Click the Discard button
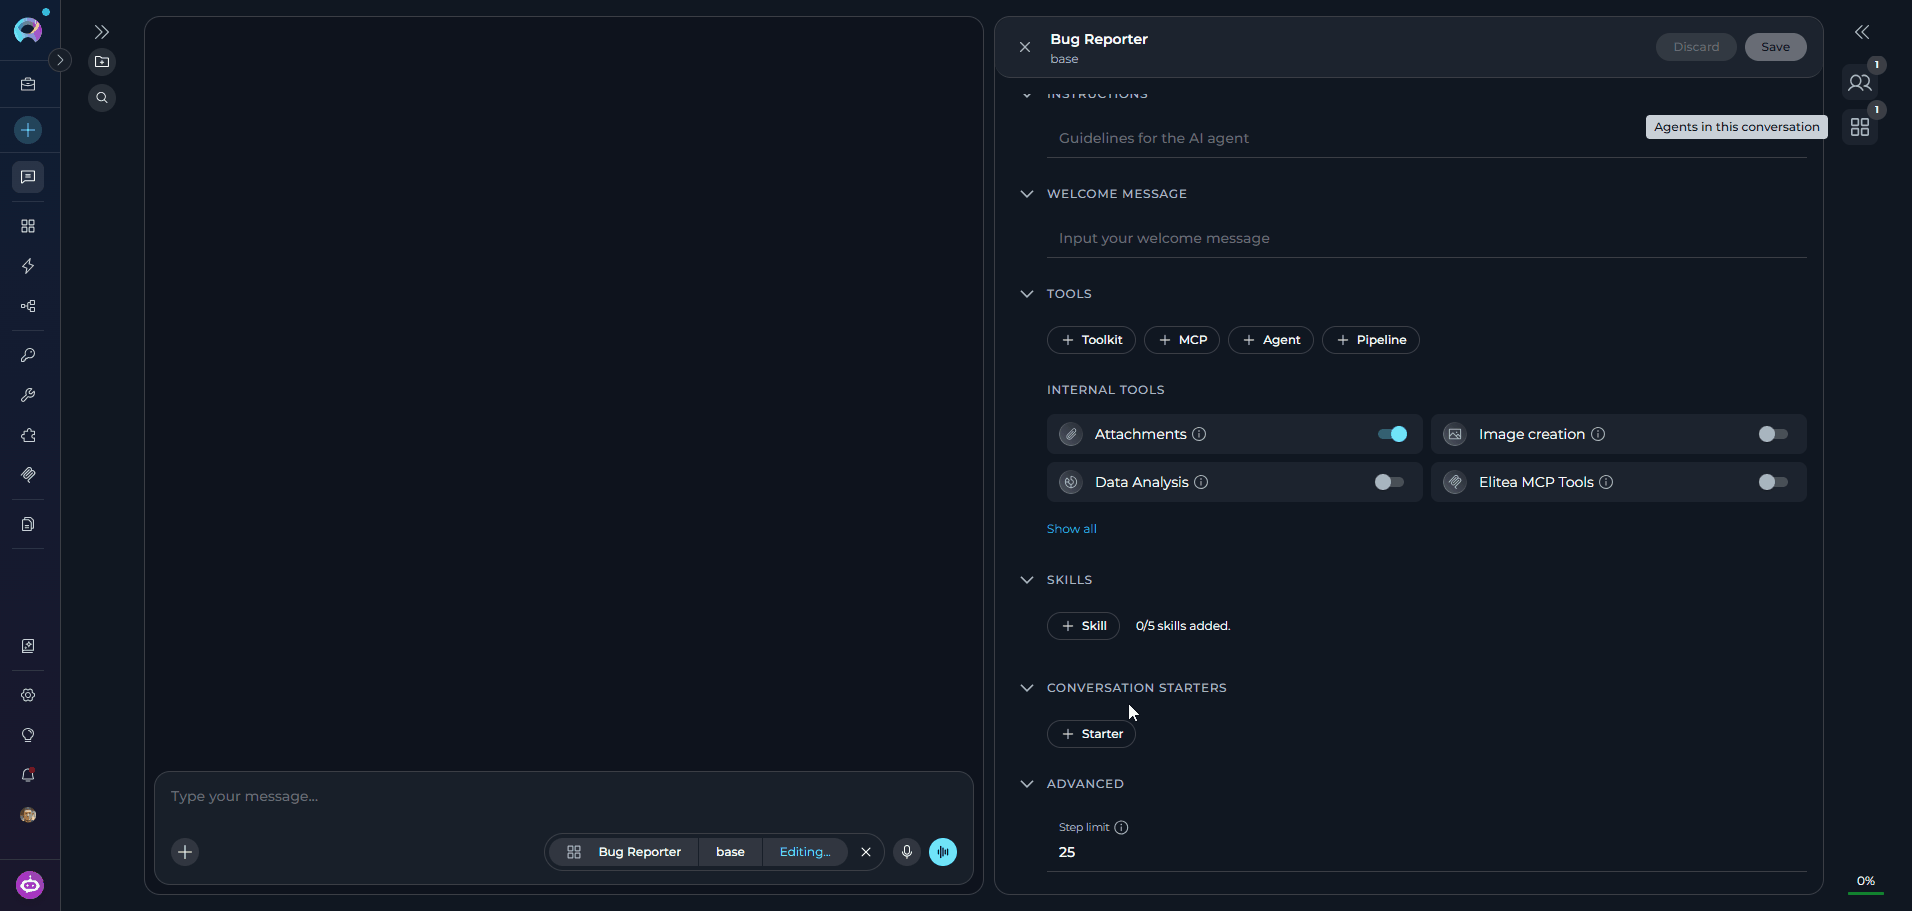This screenshot has height=911, width=1912. point(1696,47)
